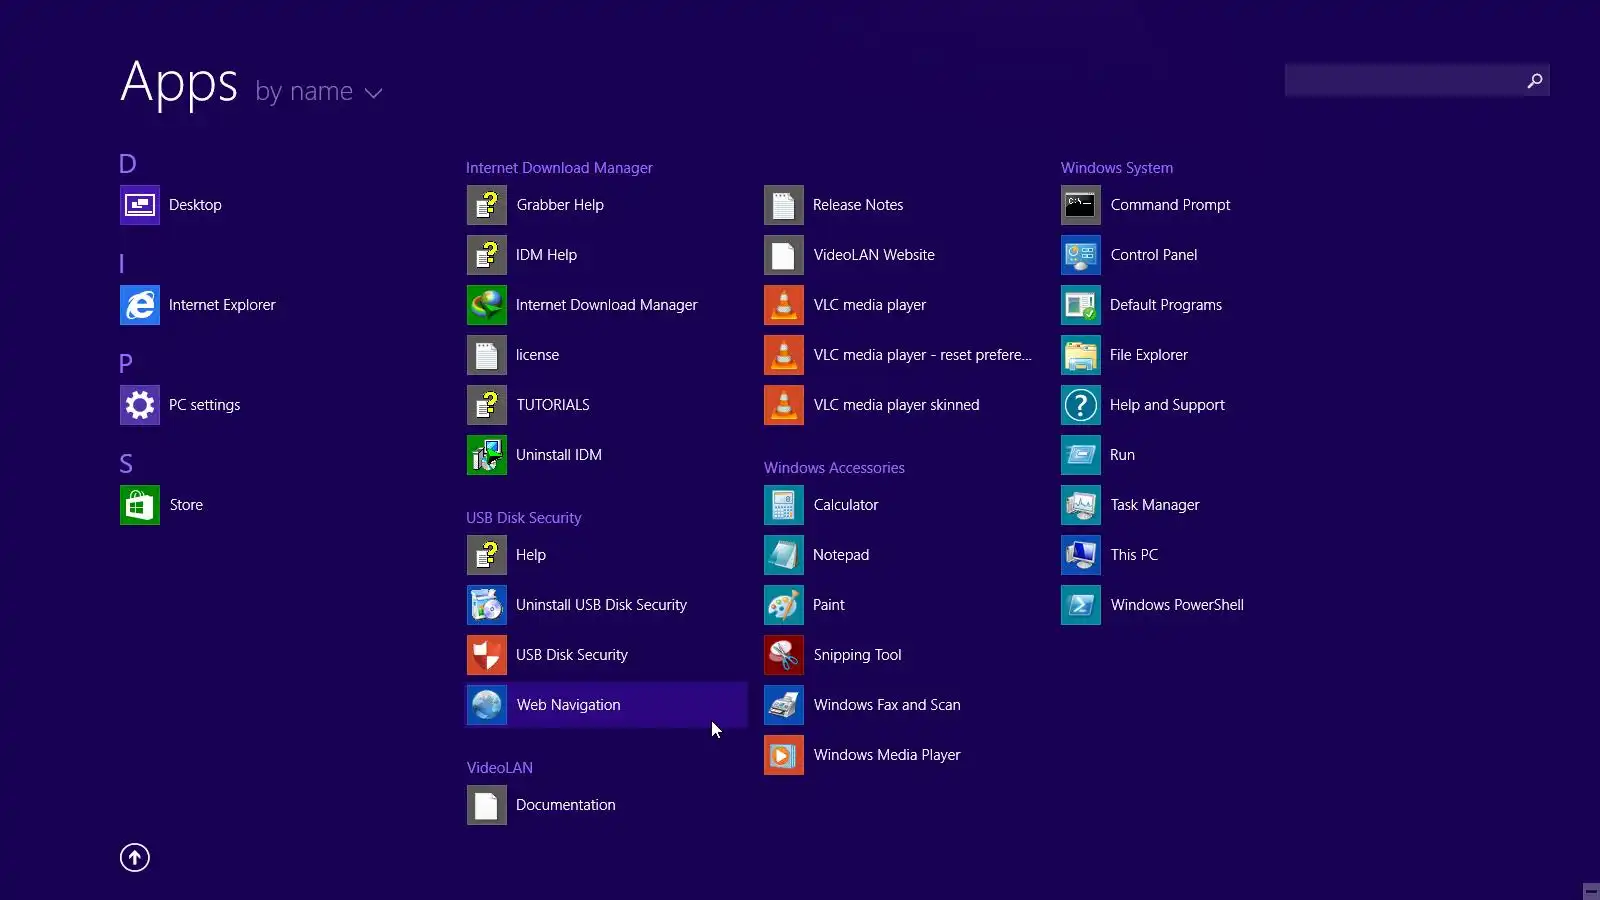Launch Internet Download Manager icon
Screen dimensions: 1600x900
click(x=487, y=305)
